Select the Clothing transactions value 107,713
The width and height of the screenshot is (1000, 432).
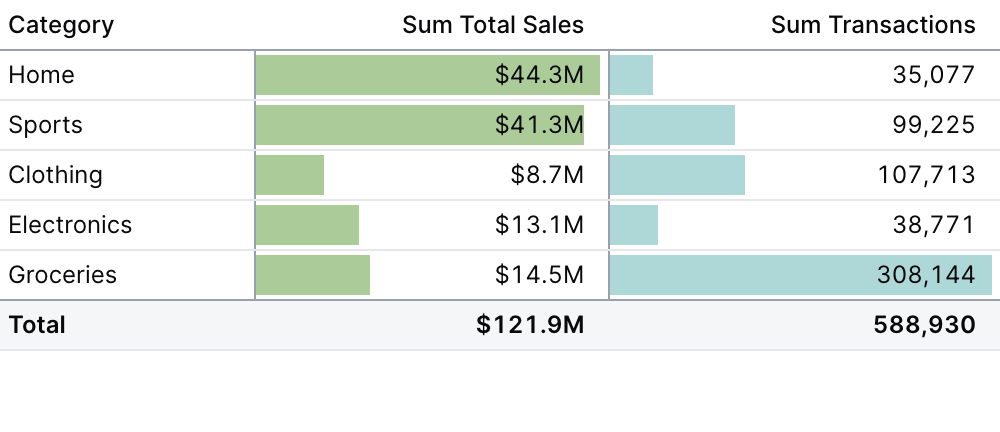(x=926, y=175)
